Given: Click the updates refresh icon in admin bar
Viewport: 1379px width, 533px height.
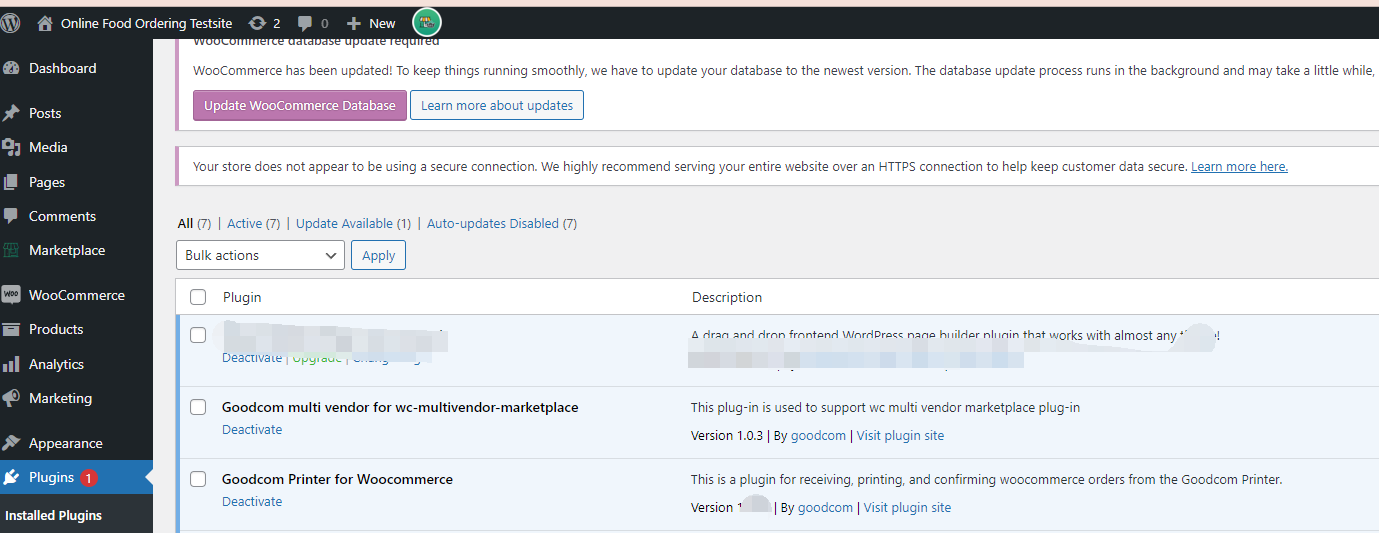Looking at the screenshot, I should click(257, 23).
